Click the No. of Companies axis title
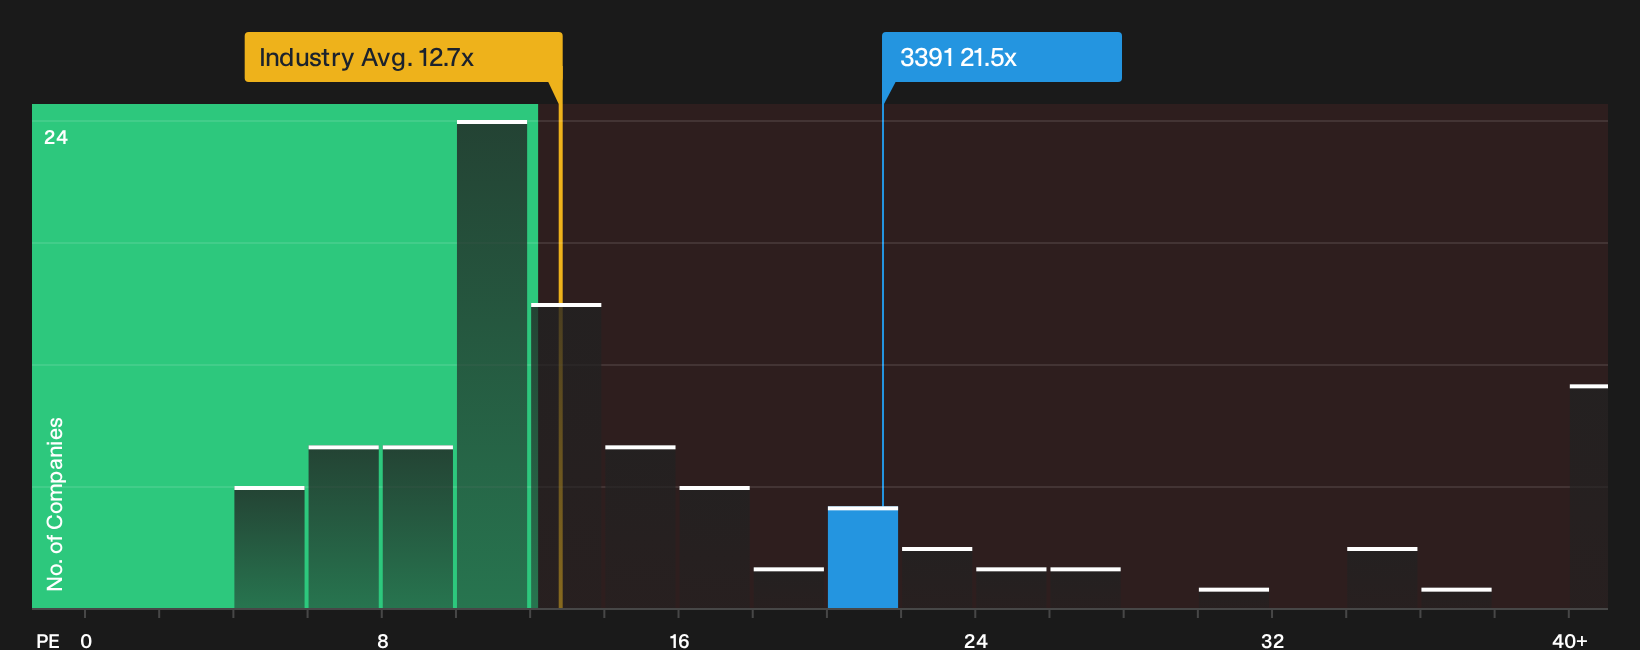1640x650 pixels. [x=55, y=504]
